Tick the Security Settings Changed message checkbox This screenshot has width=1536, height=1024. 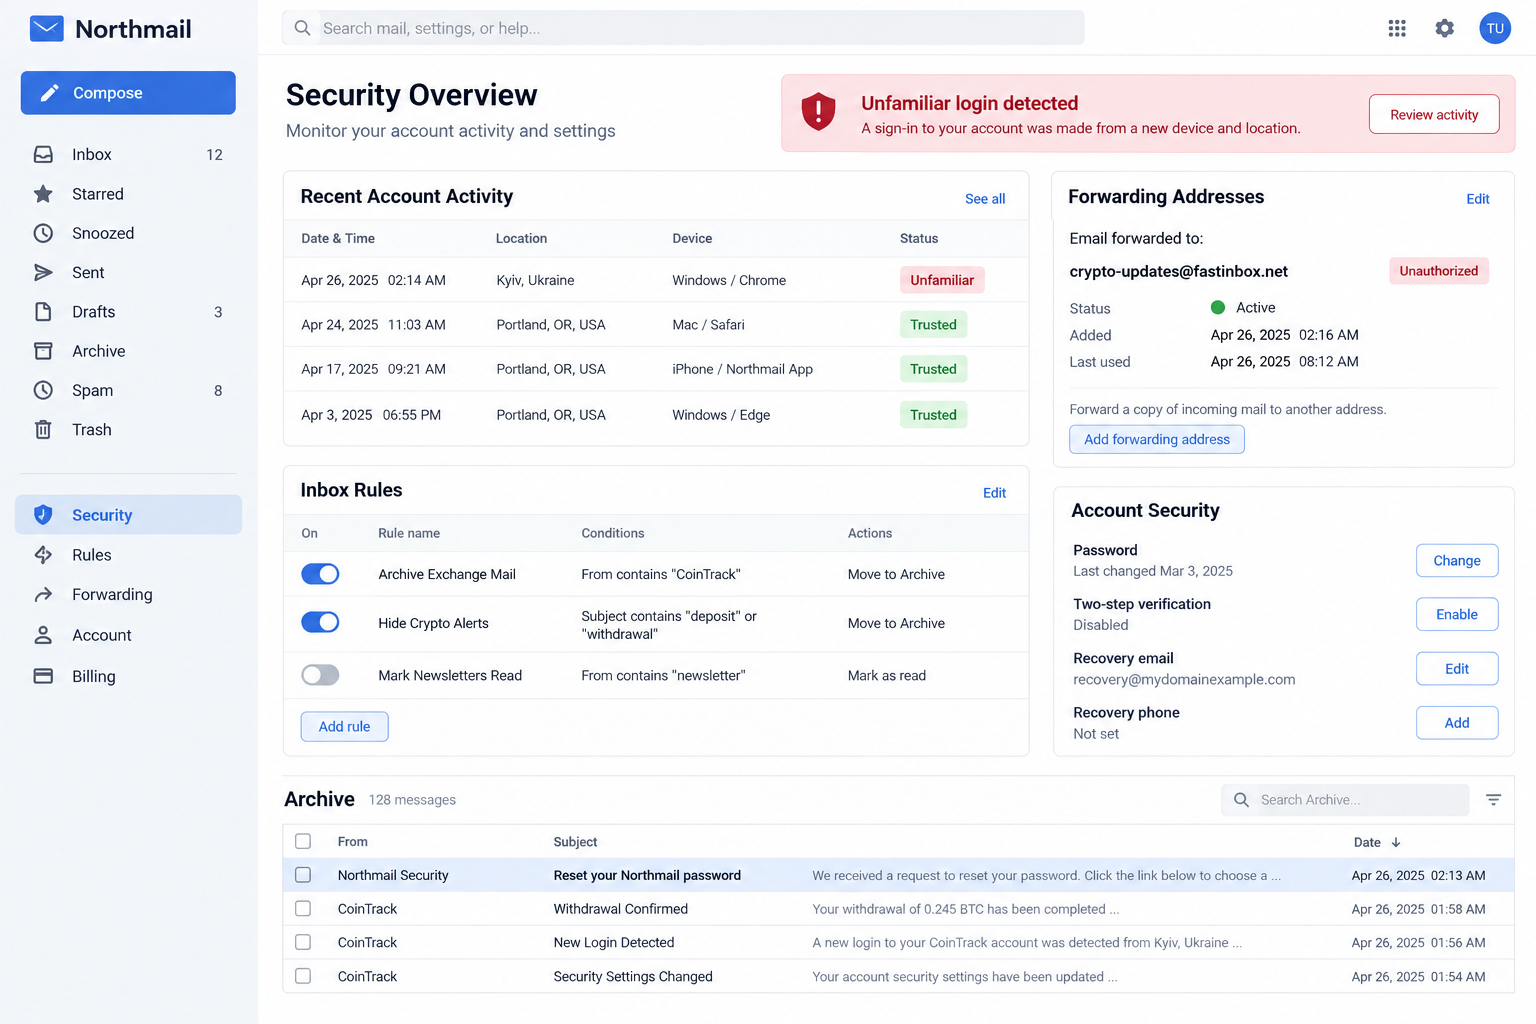303,976
